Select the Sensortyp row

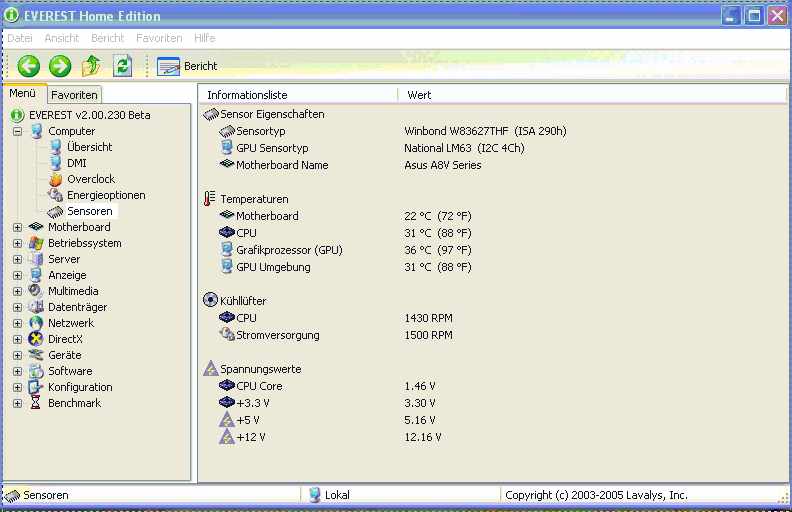(x=393, y=131)
